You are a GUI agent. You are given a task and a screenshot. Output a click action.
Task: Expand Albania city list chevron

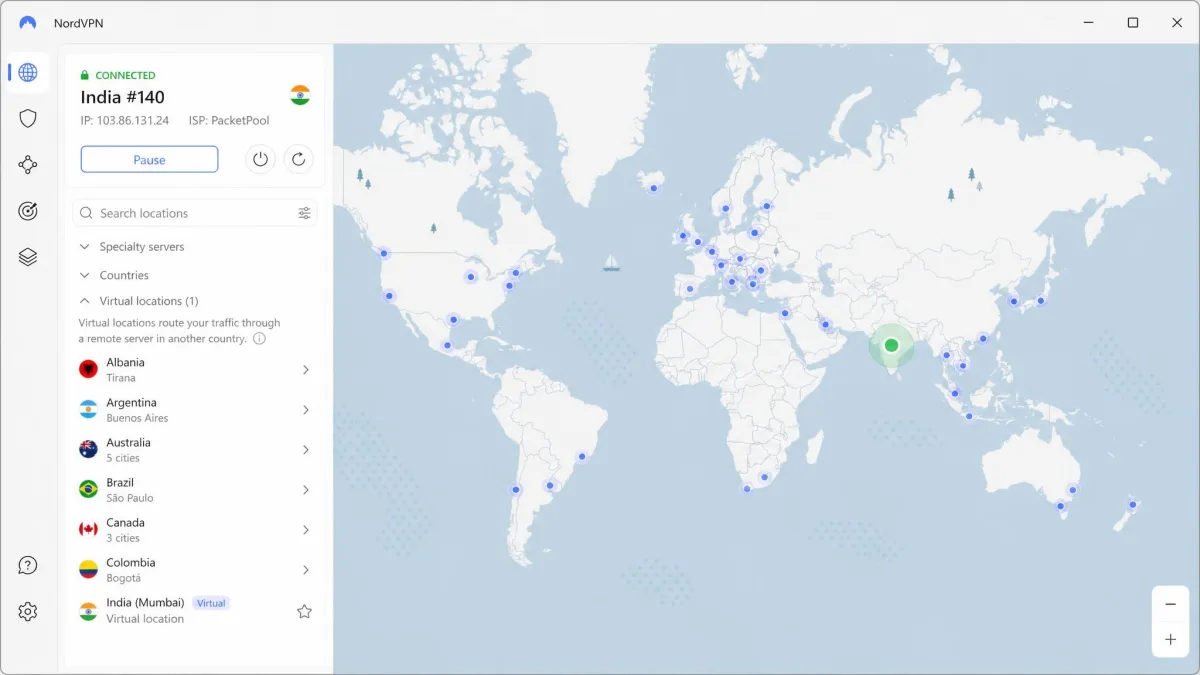tap(305, 370)
